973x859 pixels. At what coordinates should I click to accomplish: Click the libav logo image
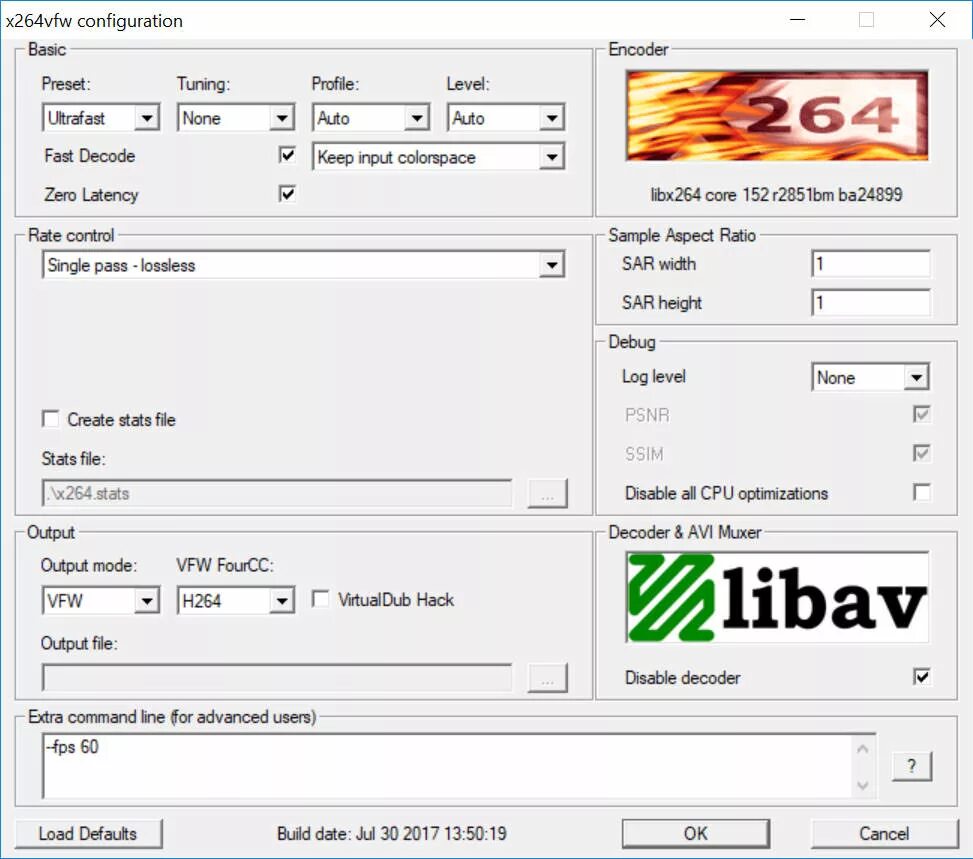pos(777,597)
